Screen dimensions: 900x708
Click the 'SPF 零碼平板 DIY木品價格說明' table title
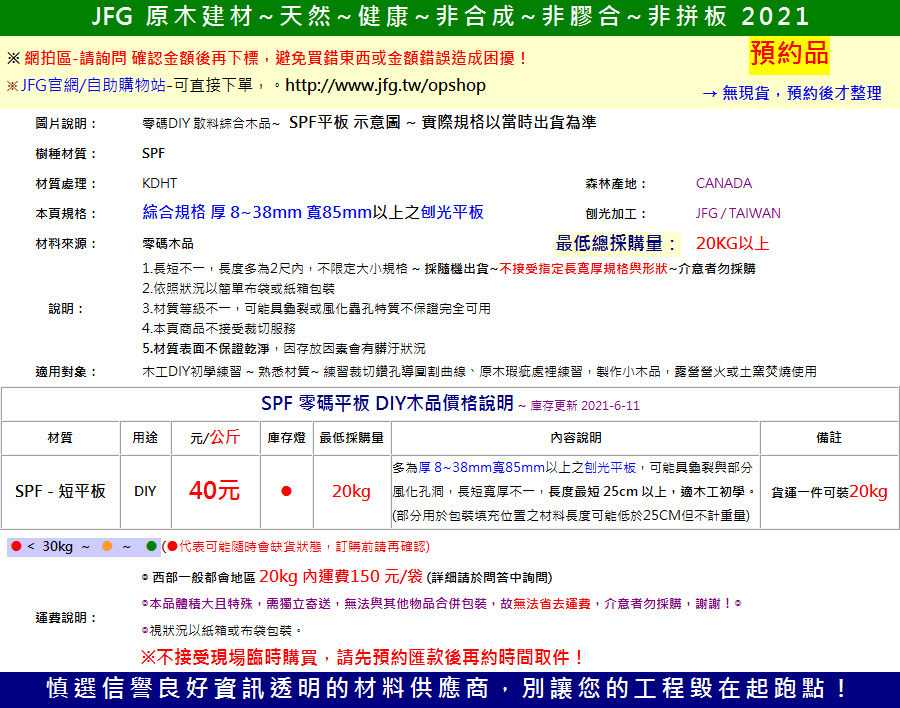coord(387,403)
